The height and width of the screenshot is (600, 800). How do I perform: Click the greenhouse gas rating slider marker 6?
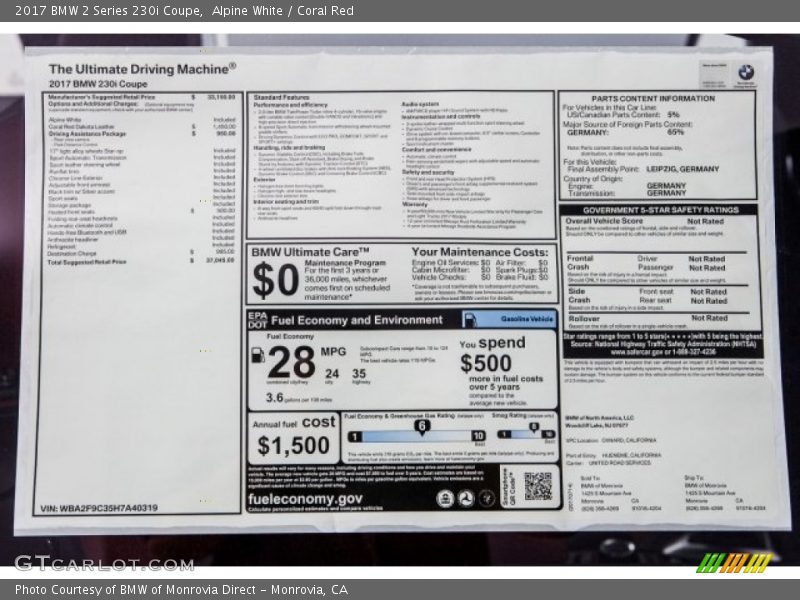[422, 426]
